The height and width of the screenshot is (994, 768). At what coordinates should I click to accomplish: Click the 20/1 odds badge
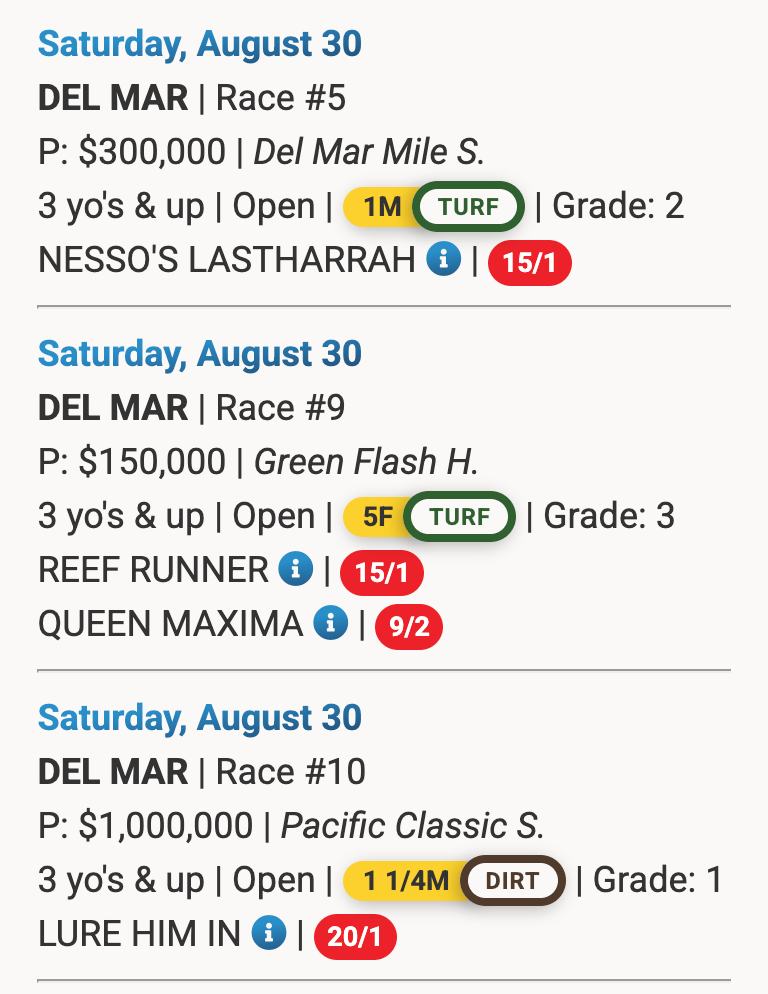pyautogui.click(x=355, y=938)
